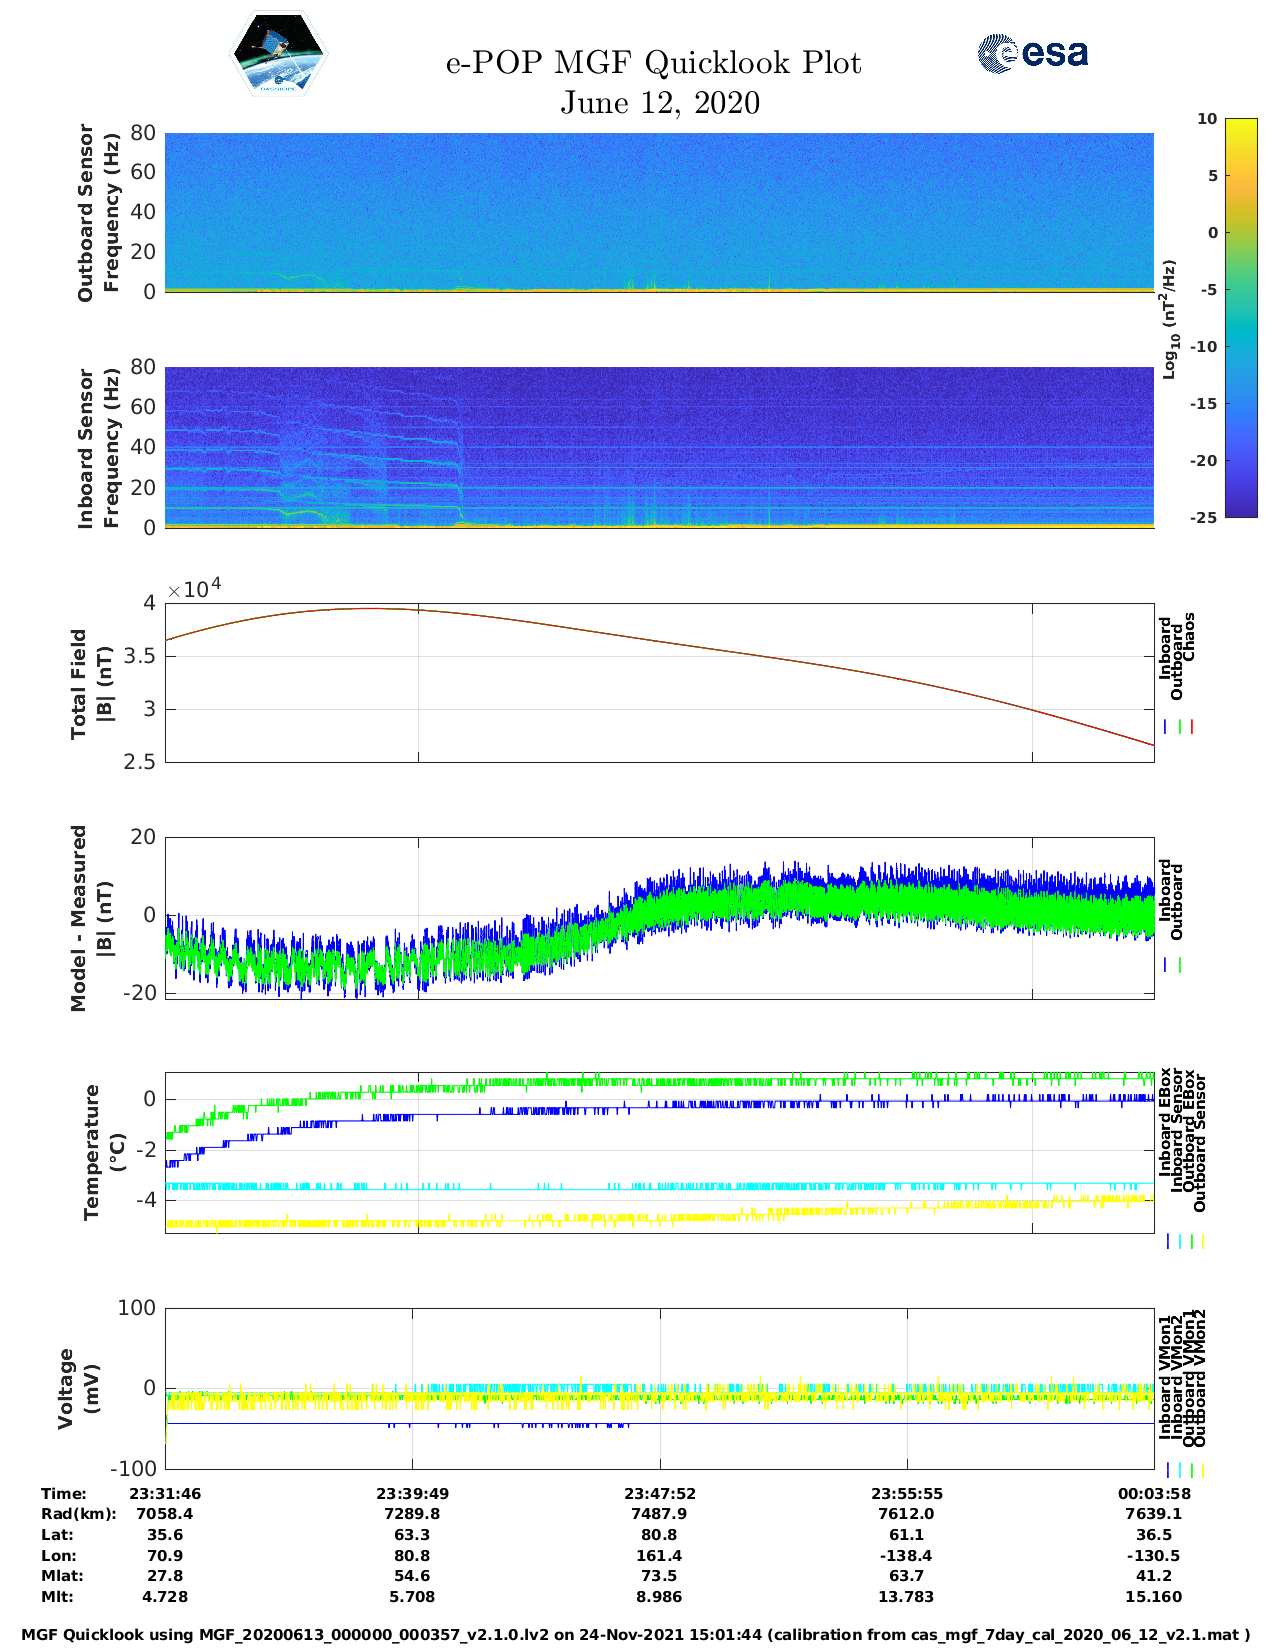Click the Inboard Sensor spectrogram panel
Screen dimensions: 1275x1650
(x=659, y=447)
